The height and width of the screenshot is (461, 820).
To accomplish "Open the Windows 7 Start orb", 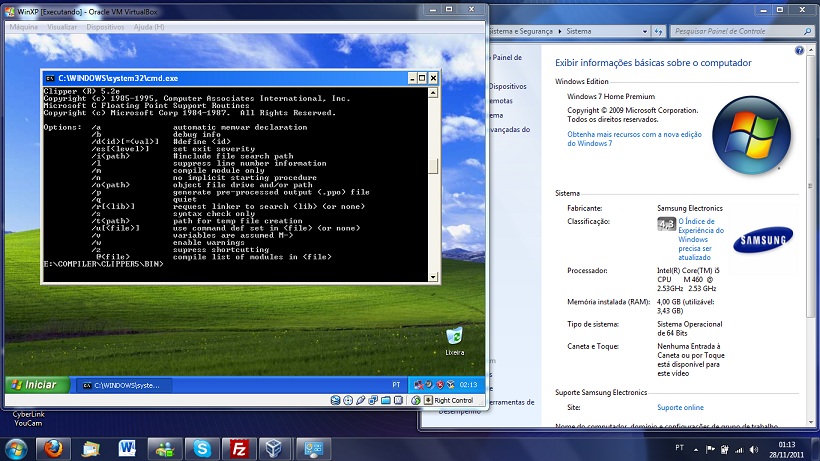I will tap(16, 448).
